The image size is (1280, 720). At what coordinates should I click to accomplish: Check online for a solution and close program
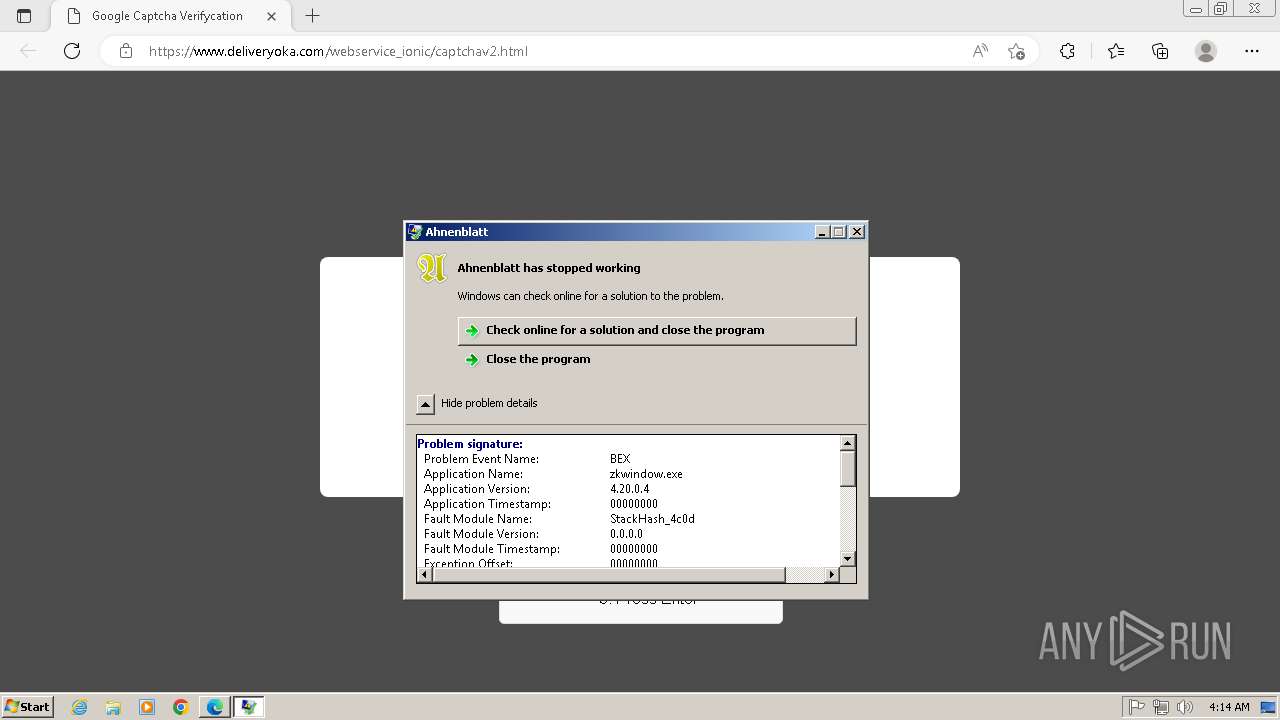(657, 330)
